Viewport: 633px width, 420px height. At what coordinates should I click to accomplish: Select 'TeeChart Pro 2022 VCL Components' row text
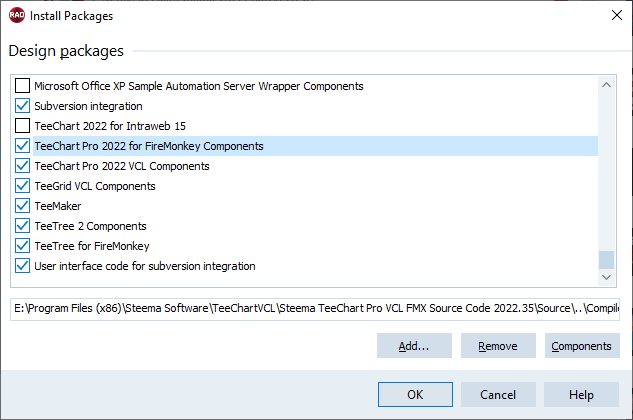pos(122,166)
